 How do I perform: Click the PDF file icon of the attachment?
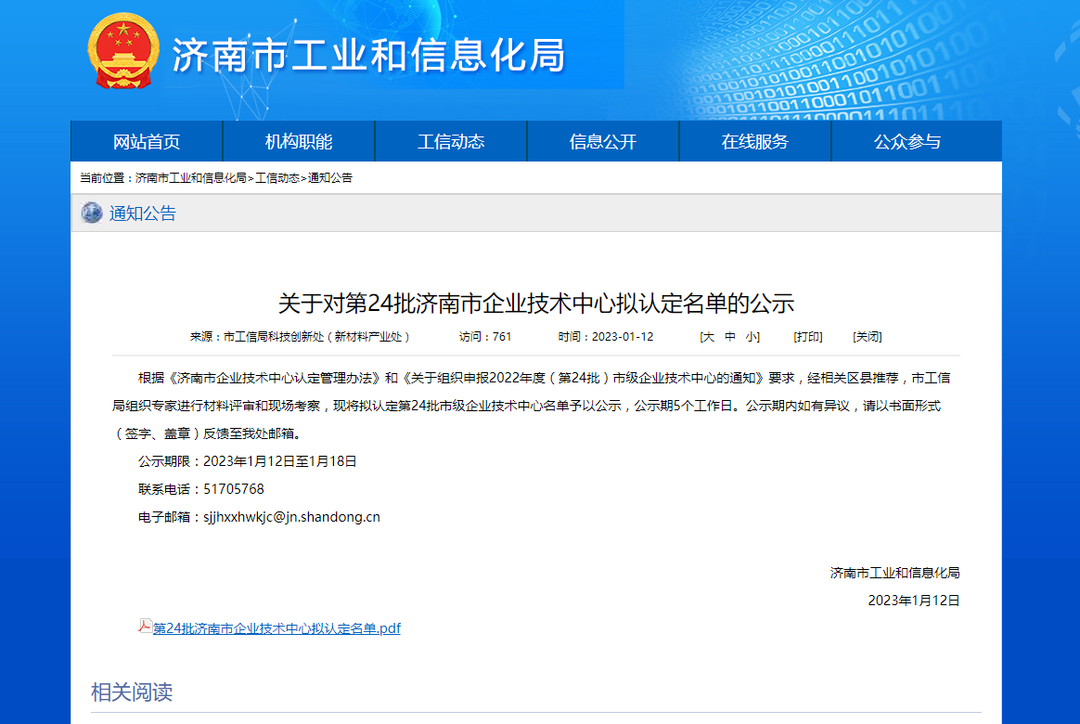point(145,627)
